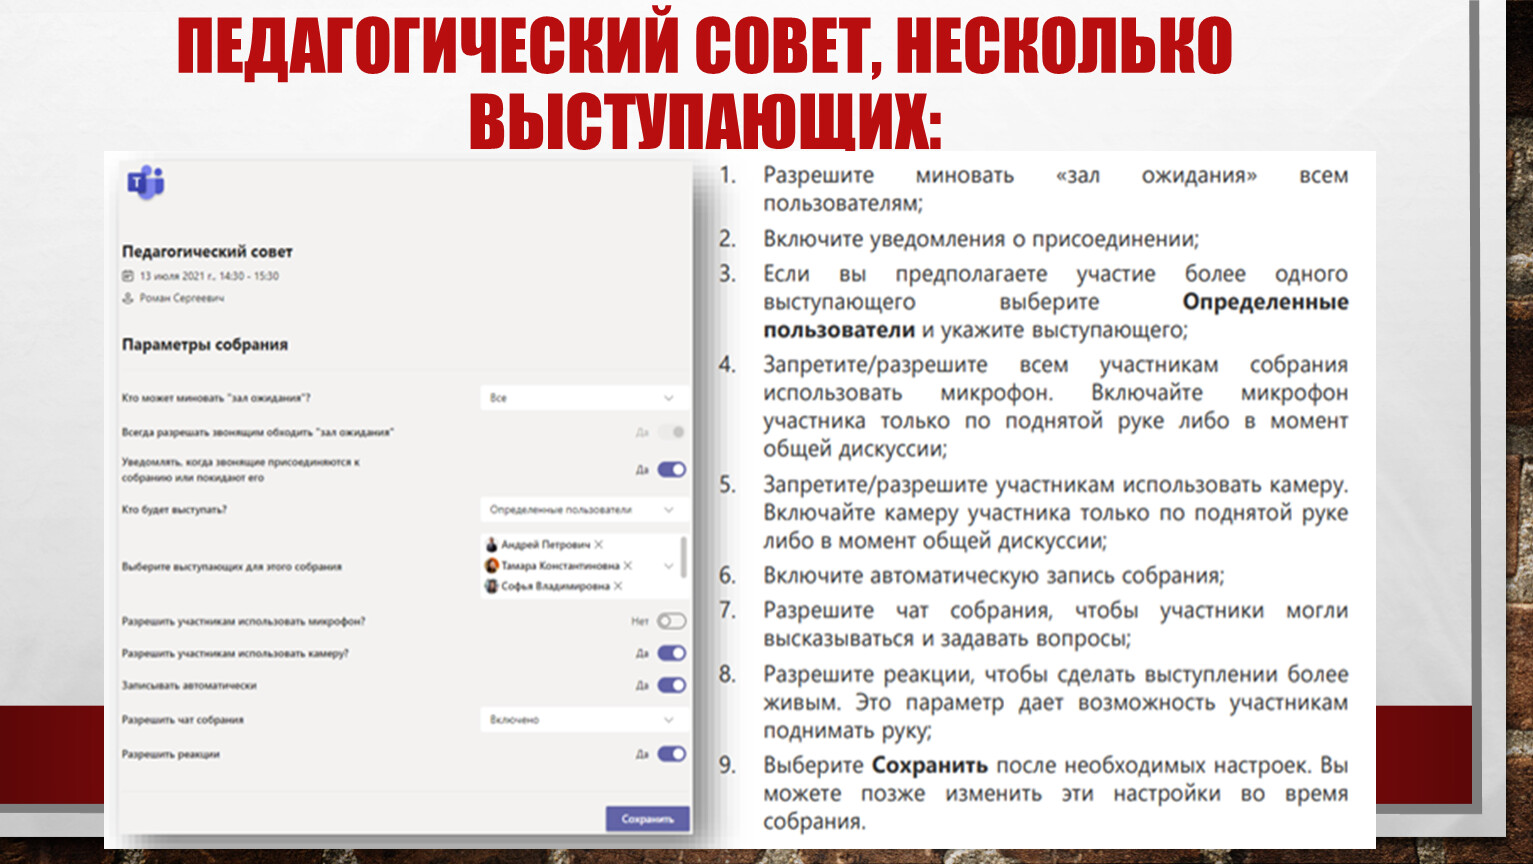The height and width of the screenshot is (864, 1533).
Task: Click the Microsoft Teams logo icon
Action: coord(145,183)
